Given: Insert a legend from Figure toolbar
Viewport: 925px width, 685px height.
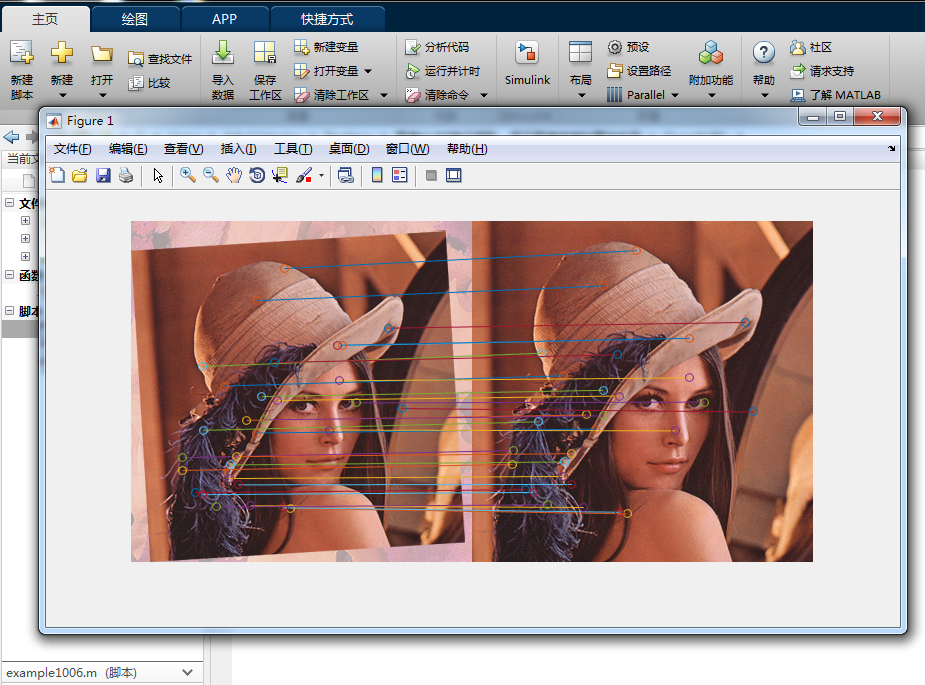Looking at the screenshot, I should click(399, 175).
